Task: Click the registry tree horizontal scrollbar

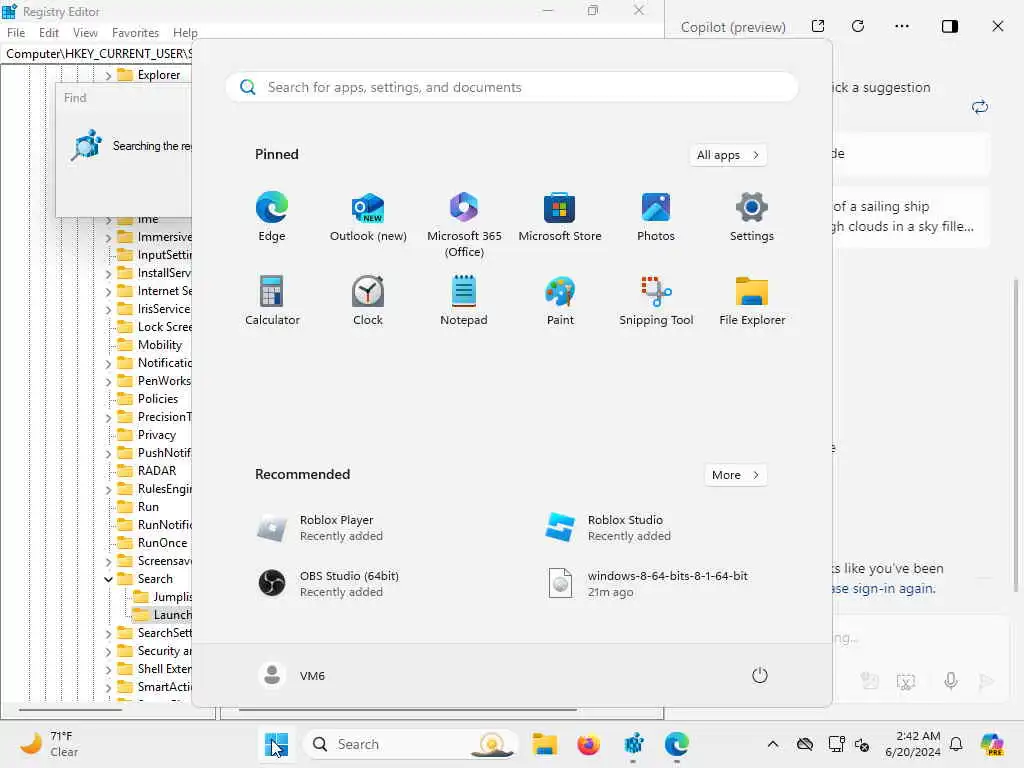Action: click(71, 709)
